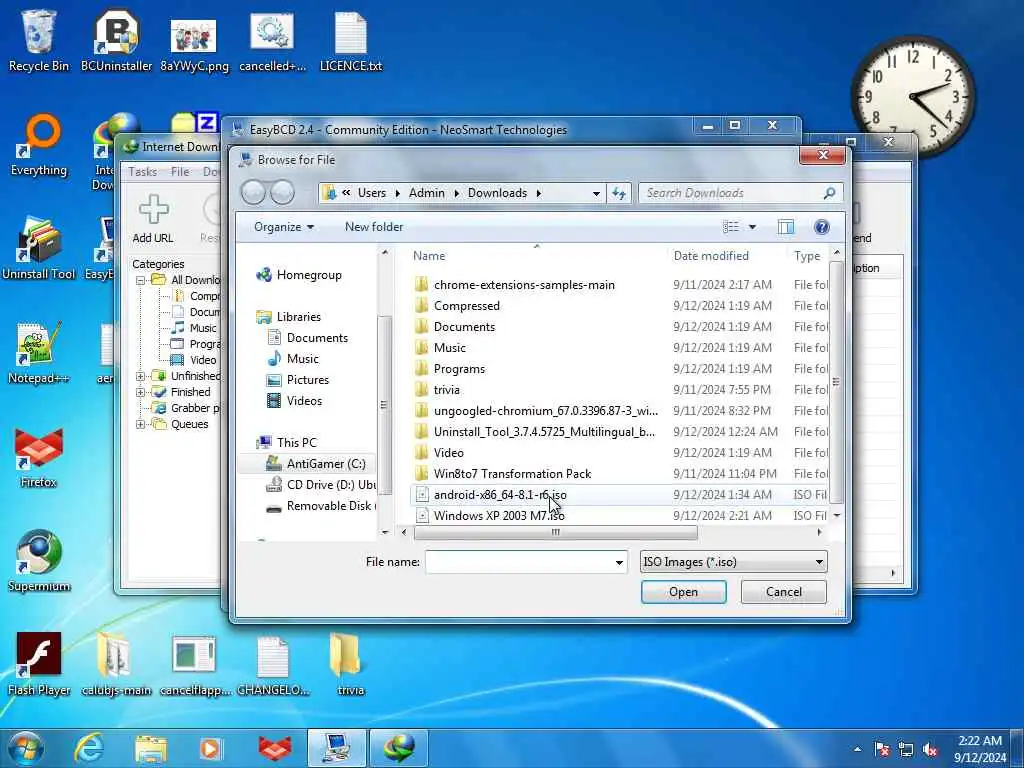Open the calubjs-main desktop folder
The height and width of the screenshot is (768, 1024).
(x=116, y=665)
